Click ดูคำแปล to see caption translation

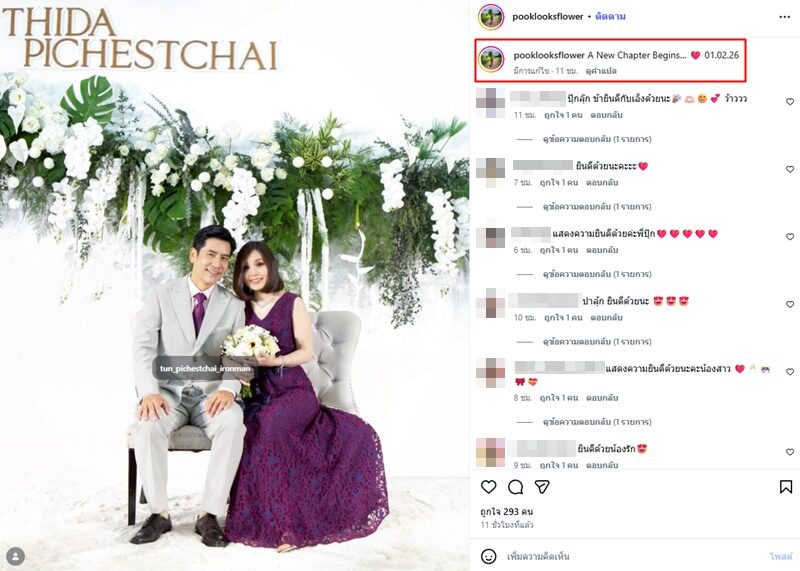(601, 71)
